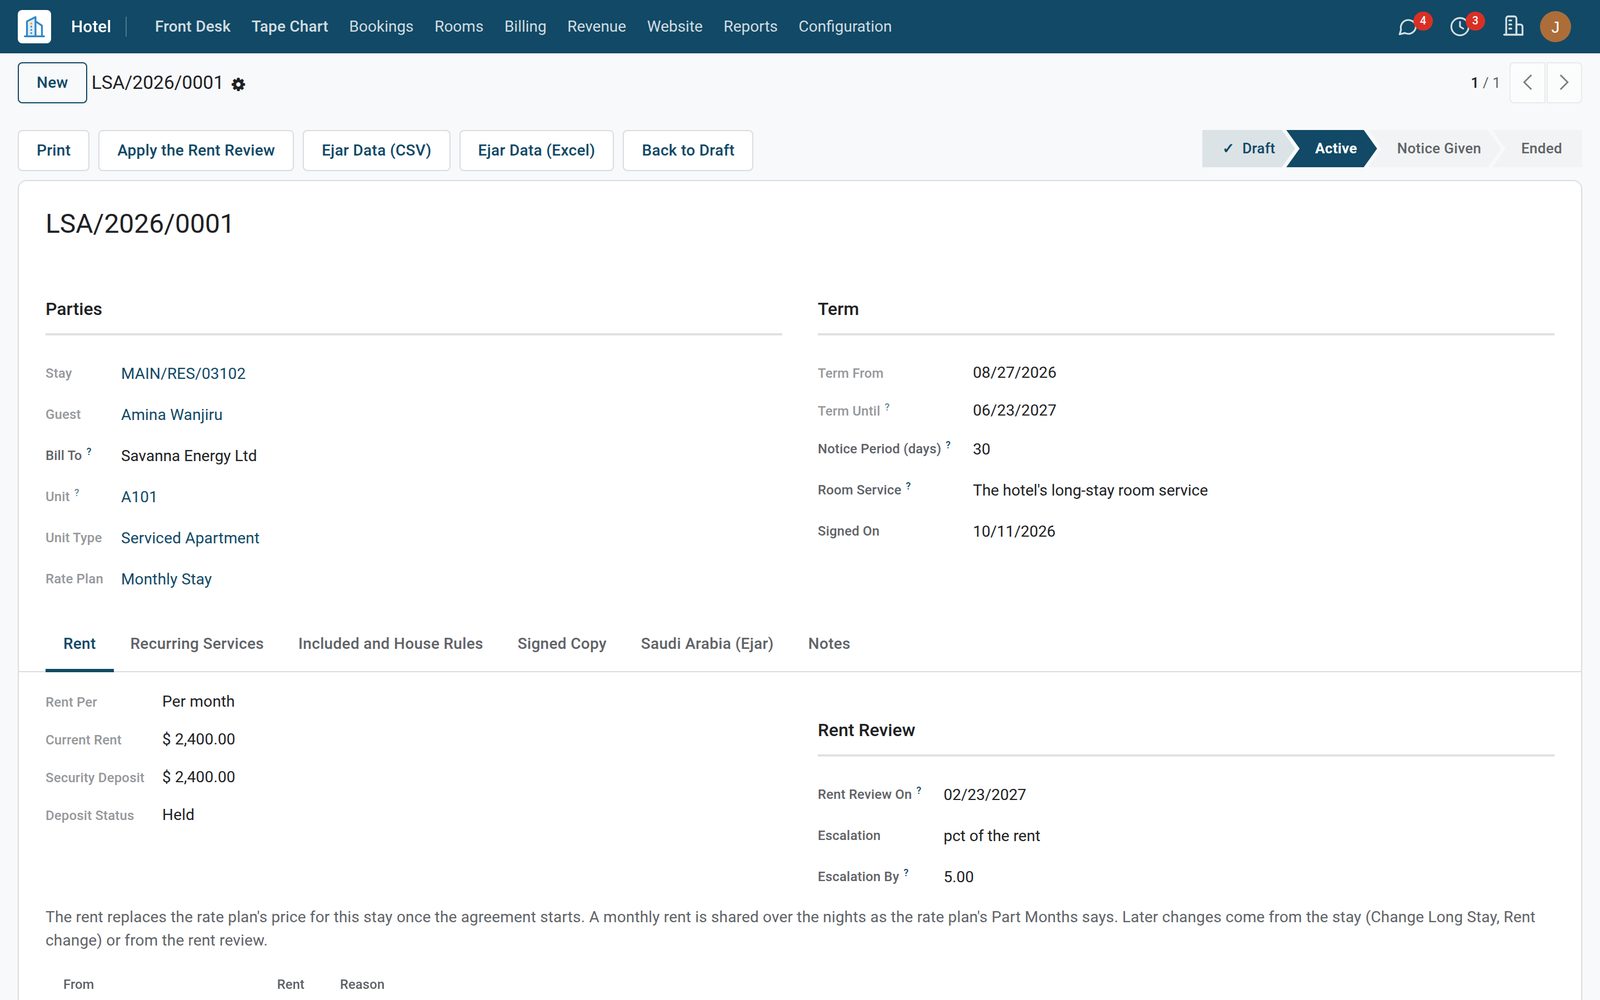Open the activities clock icon

click(1460, 27)
